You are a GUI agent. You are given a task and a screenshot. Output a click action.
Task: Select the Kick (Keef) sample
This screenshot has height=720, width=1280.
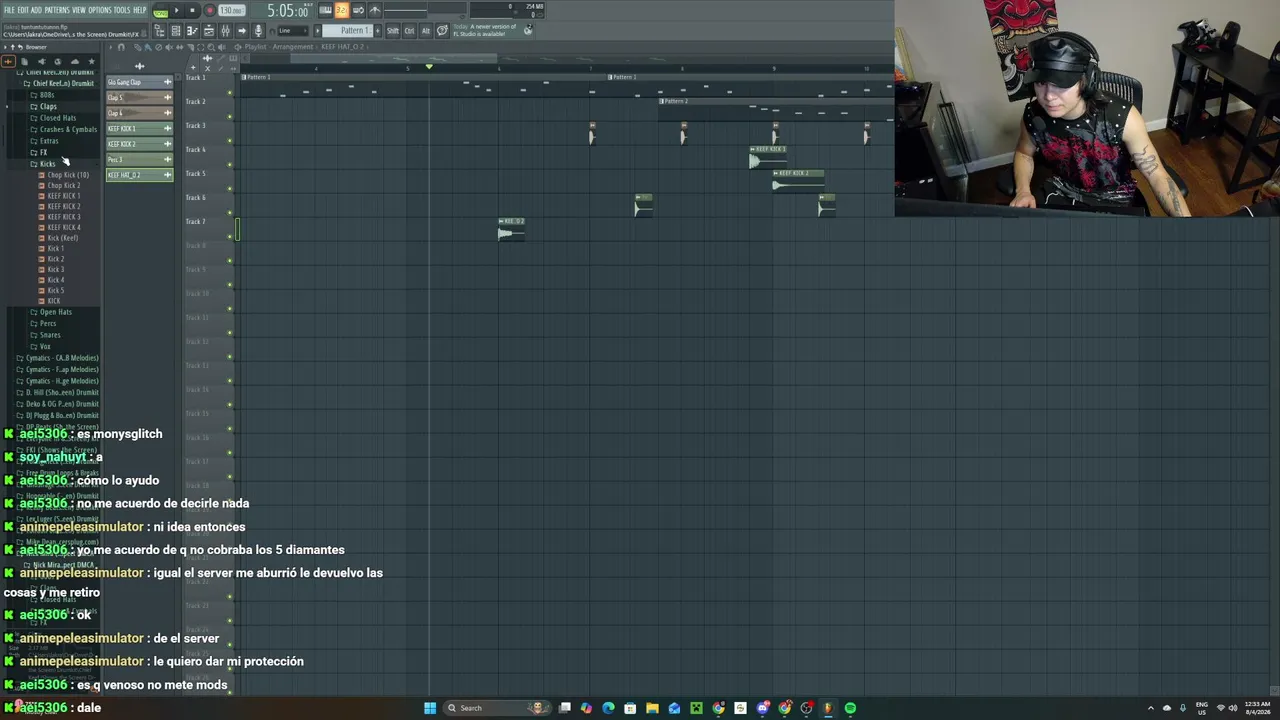[62, 238]
